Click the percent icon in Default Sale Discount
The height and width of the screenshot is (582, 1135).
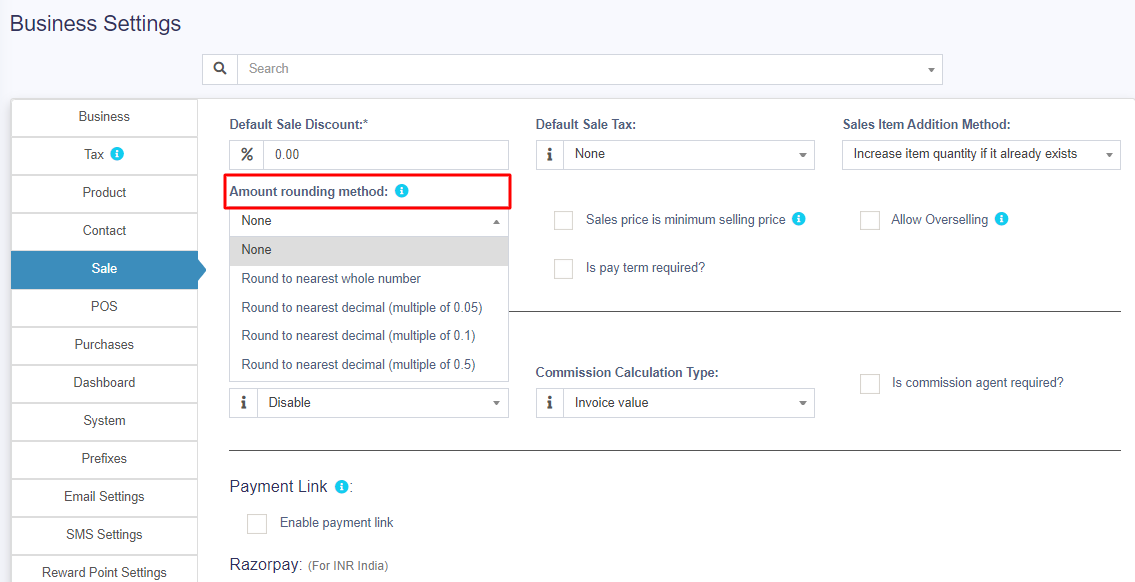pyautogui.click(x=247, y=155)
